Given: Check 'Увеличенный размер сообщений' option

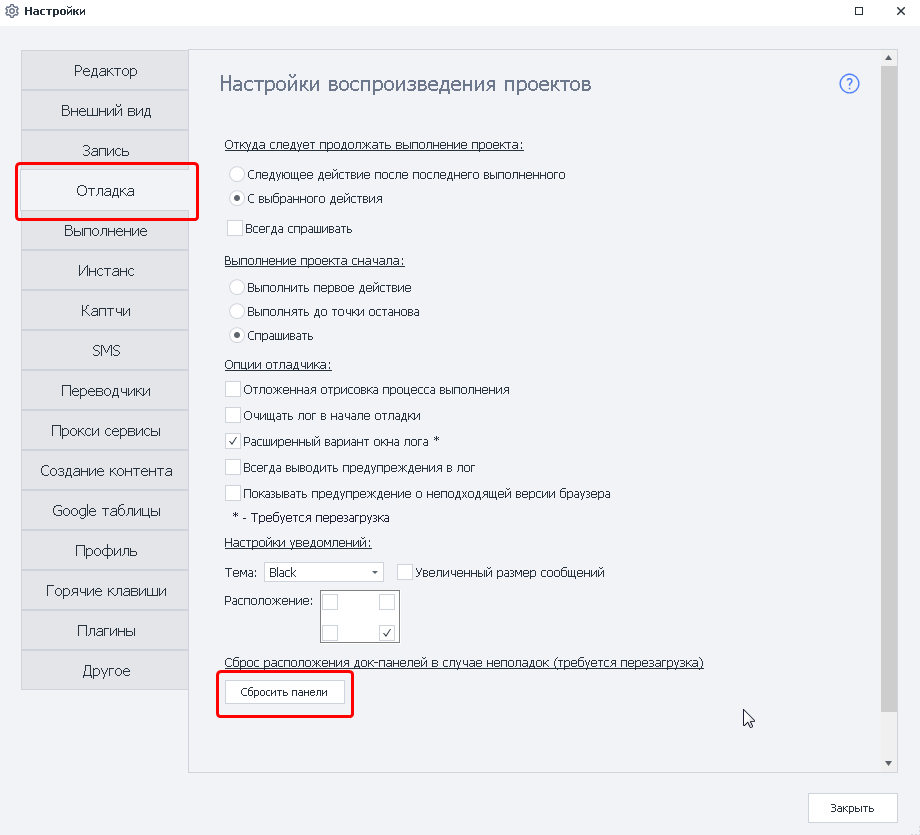Looking at the screenshot, I should 405,572.
